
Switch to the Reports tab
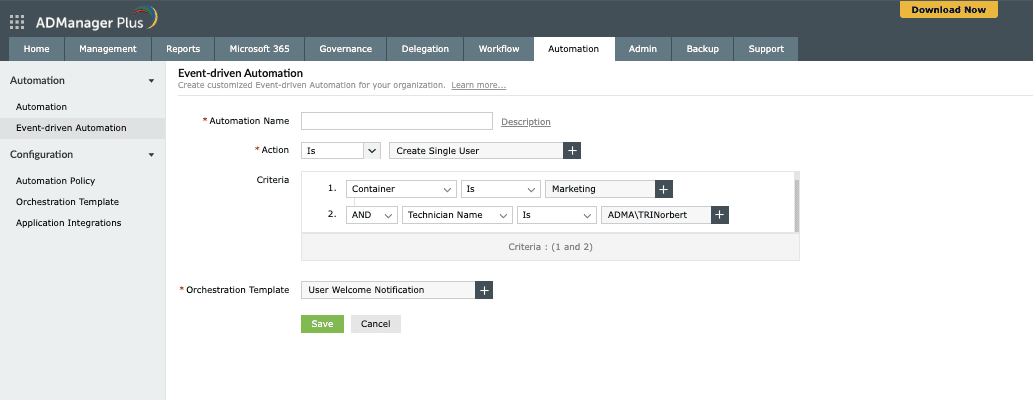click(x=183, y=49)
